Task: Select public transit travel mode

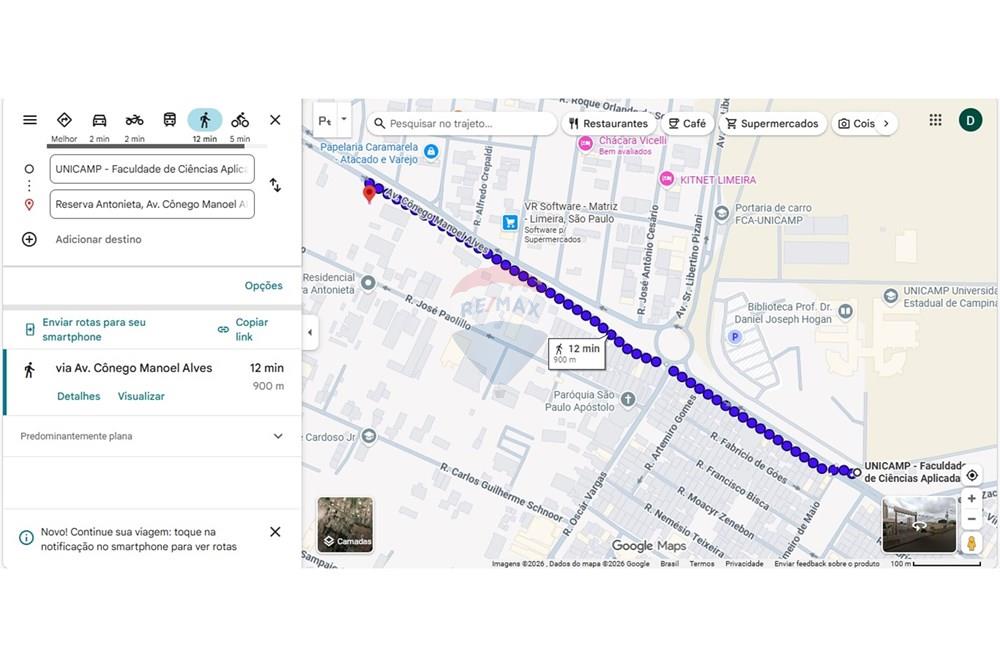Action: click(170, 121)
